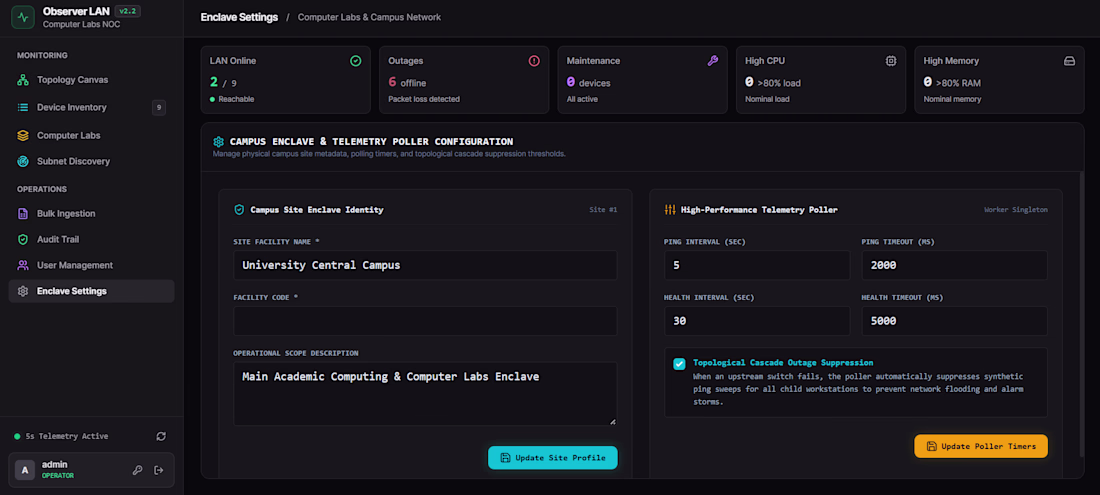Viewport: 1100px width, 495px height.
Task: Open Topology Canvas from sidebar
Action: 91,80
